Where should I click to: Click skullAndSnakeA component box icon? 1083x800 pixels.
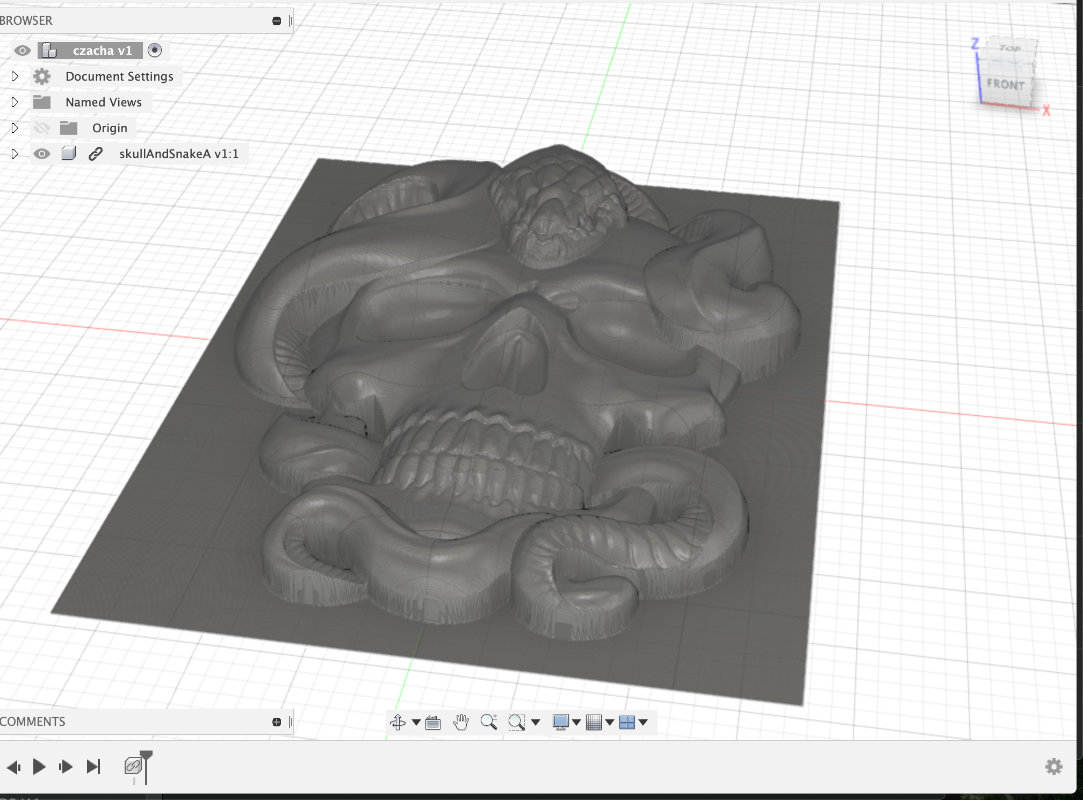tap(68, 153)
